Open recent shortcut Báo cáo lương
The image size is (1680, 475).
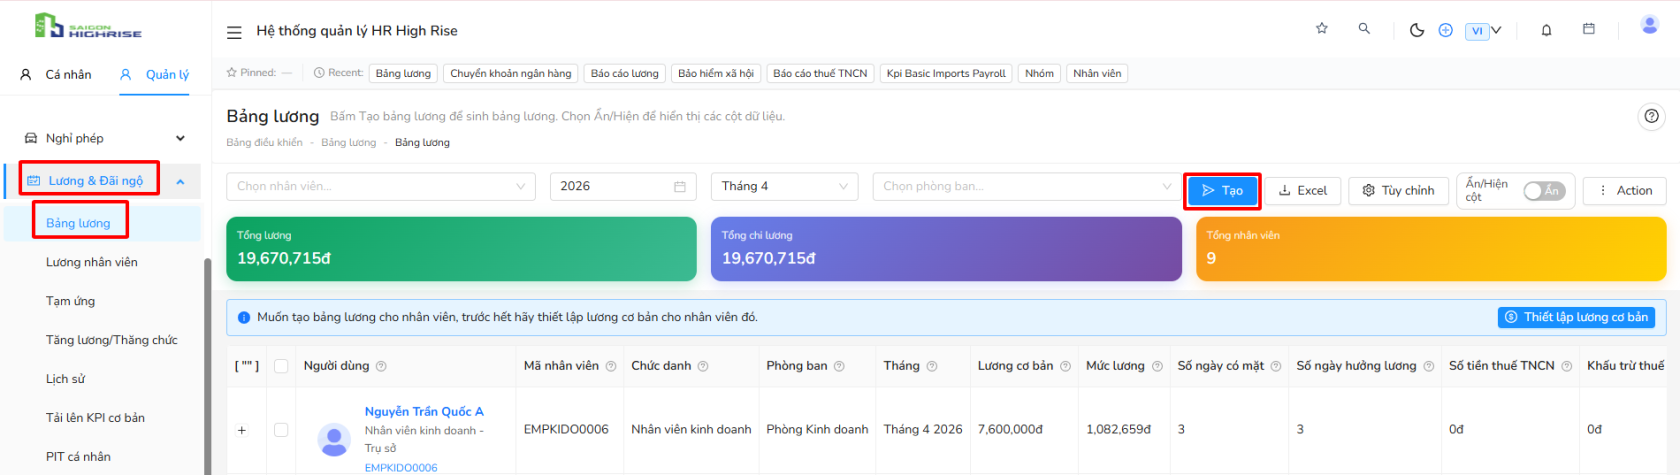pos(625,73)
